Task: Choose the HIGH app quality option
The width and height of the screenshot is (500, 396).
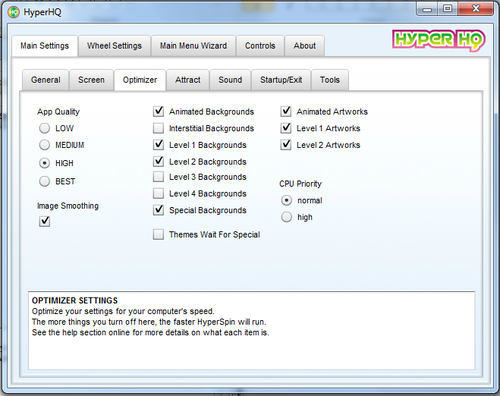Action: coord(44,163)
